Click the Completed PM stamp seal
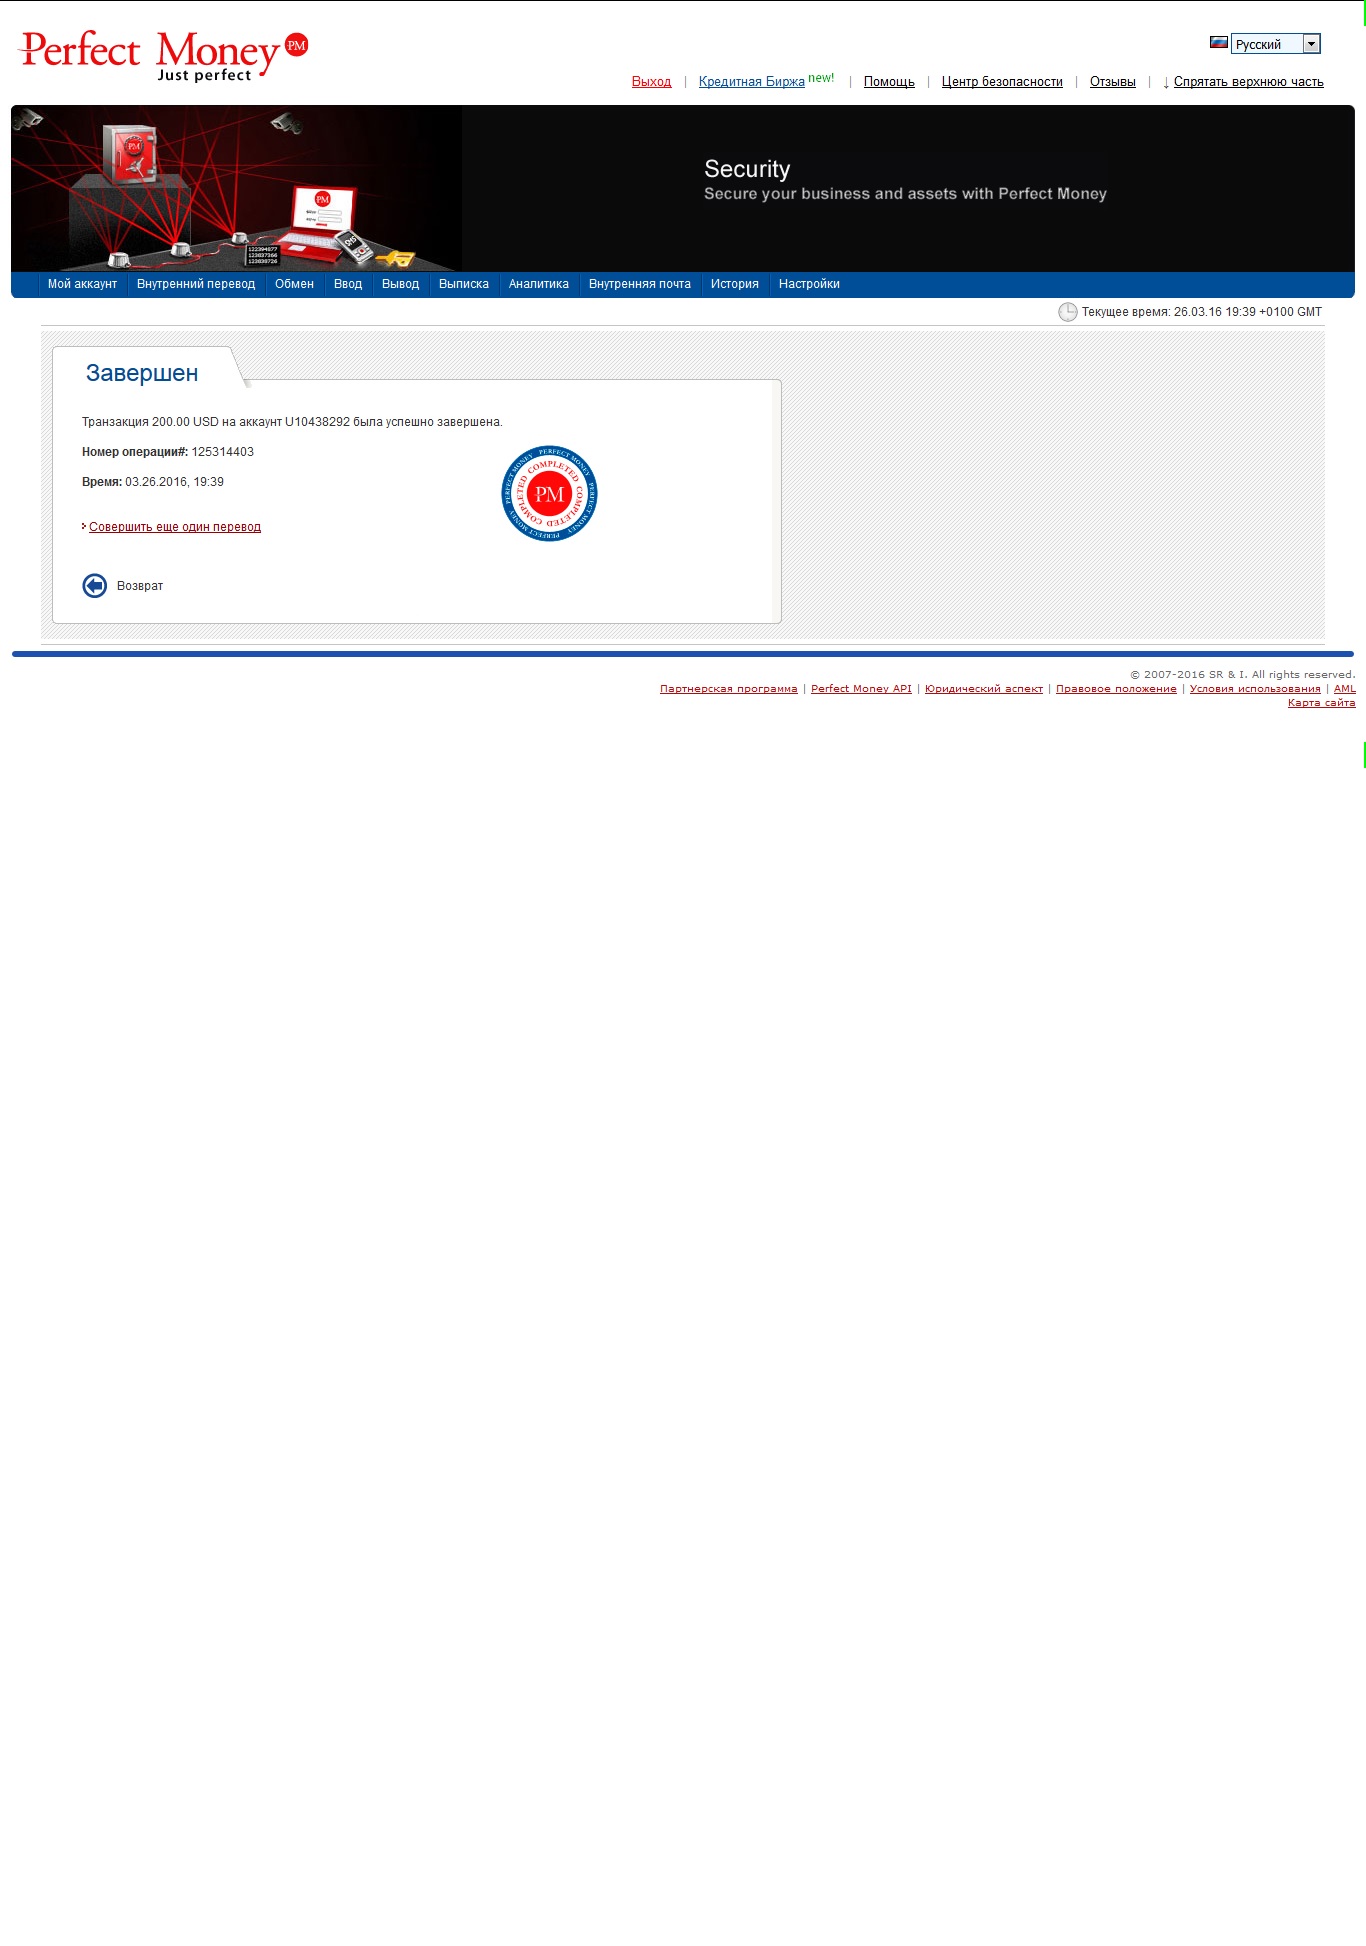Viewport: 1366px width, 1946px height. pyautogui.click(x=549, y=494)
